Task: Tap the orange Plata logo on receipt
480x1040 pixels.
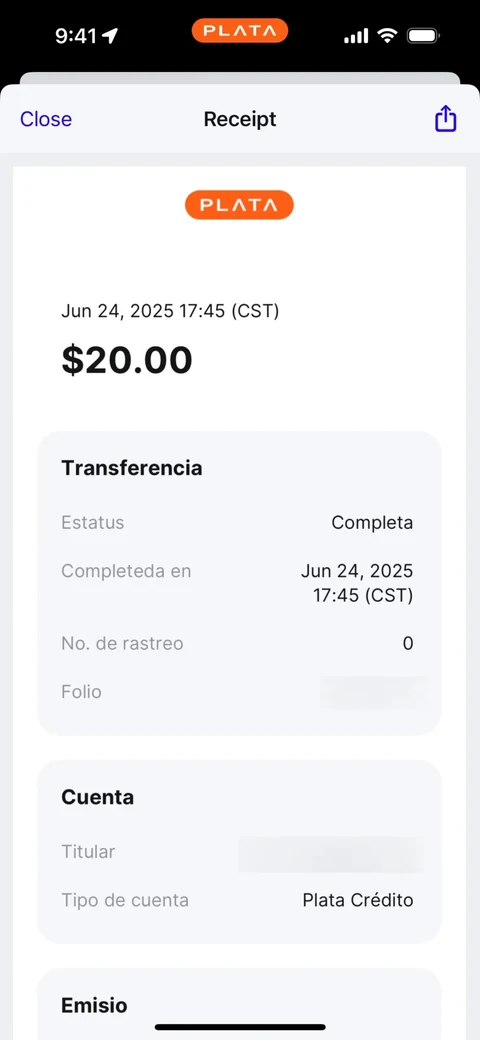Action: click(x=239, y=205)
